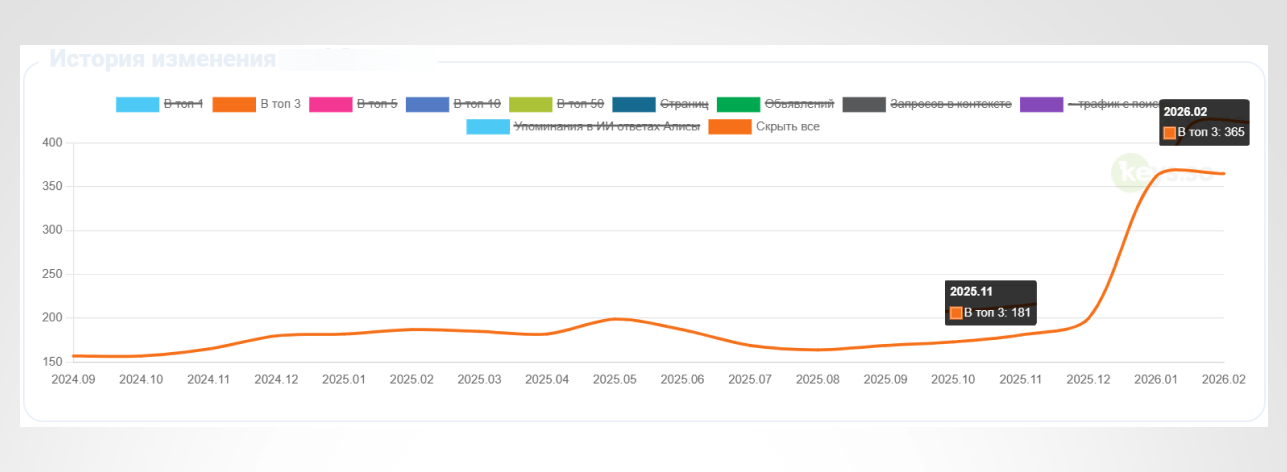The height and width of the screenshot is (472, 1287).
Task: Click the 2025.05 label on x-axis
Action: (614, 380)
